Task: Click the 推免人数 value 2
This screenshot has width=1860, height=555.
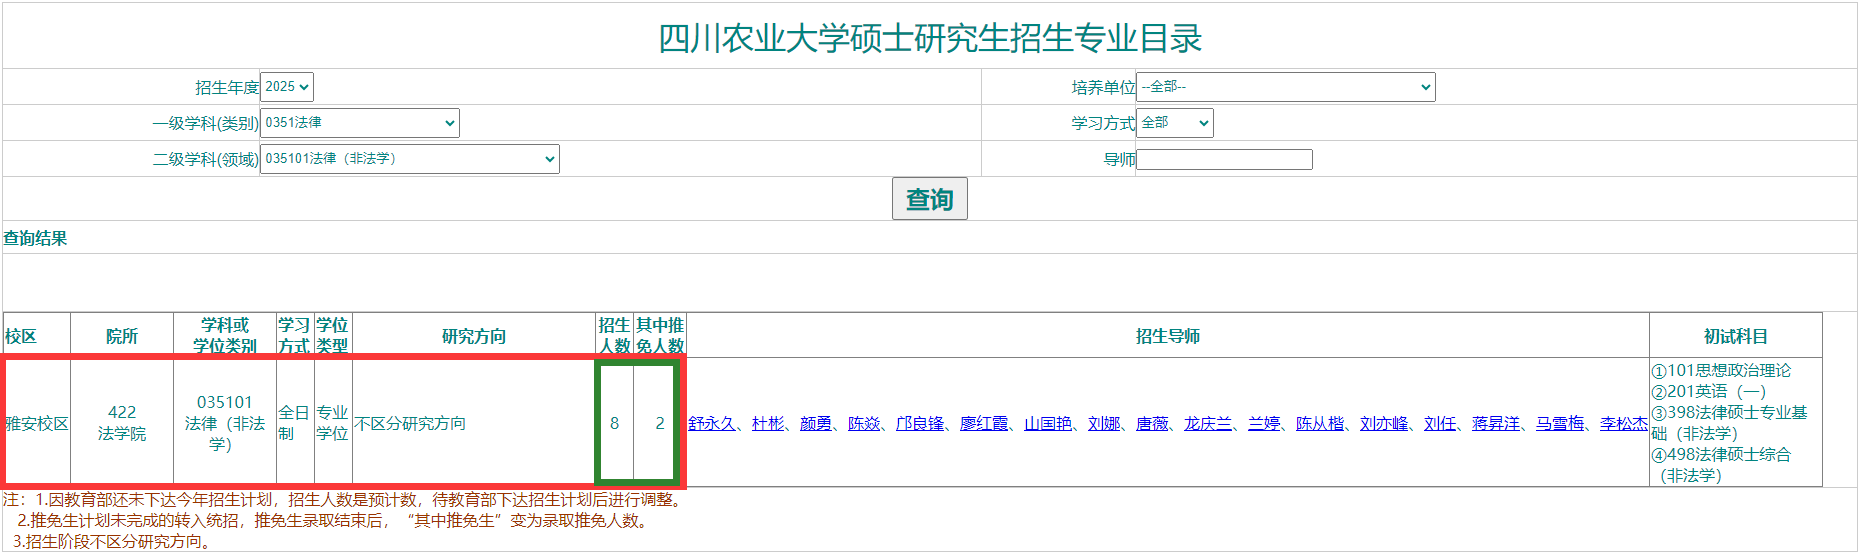Action: (660, 423)
